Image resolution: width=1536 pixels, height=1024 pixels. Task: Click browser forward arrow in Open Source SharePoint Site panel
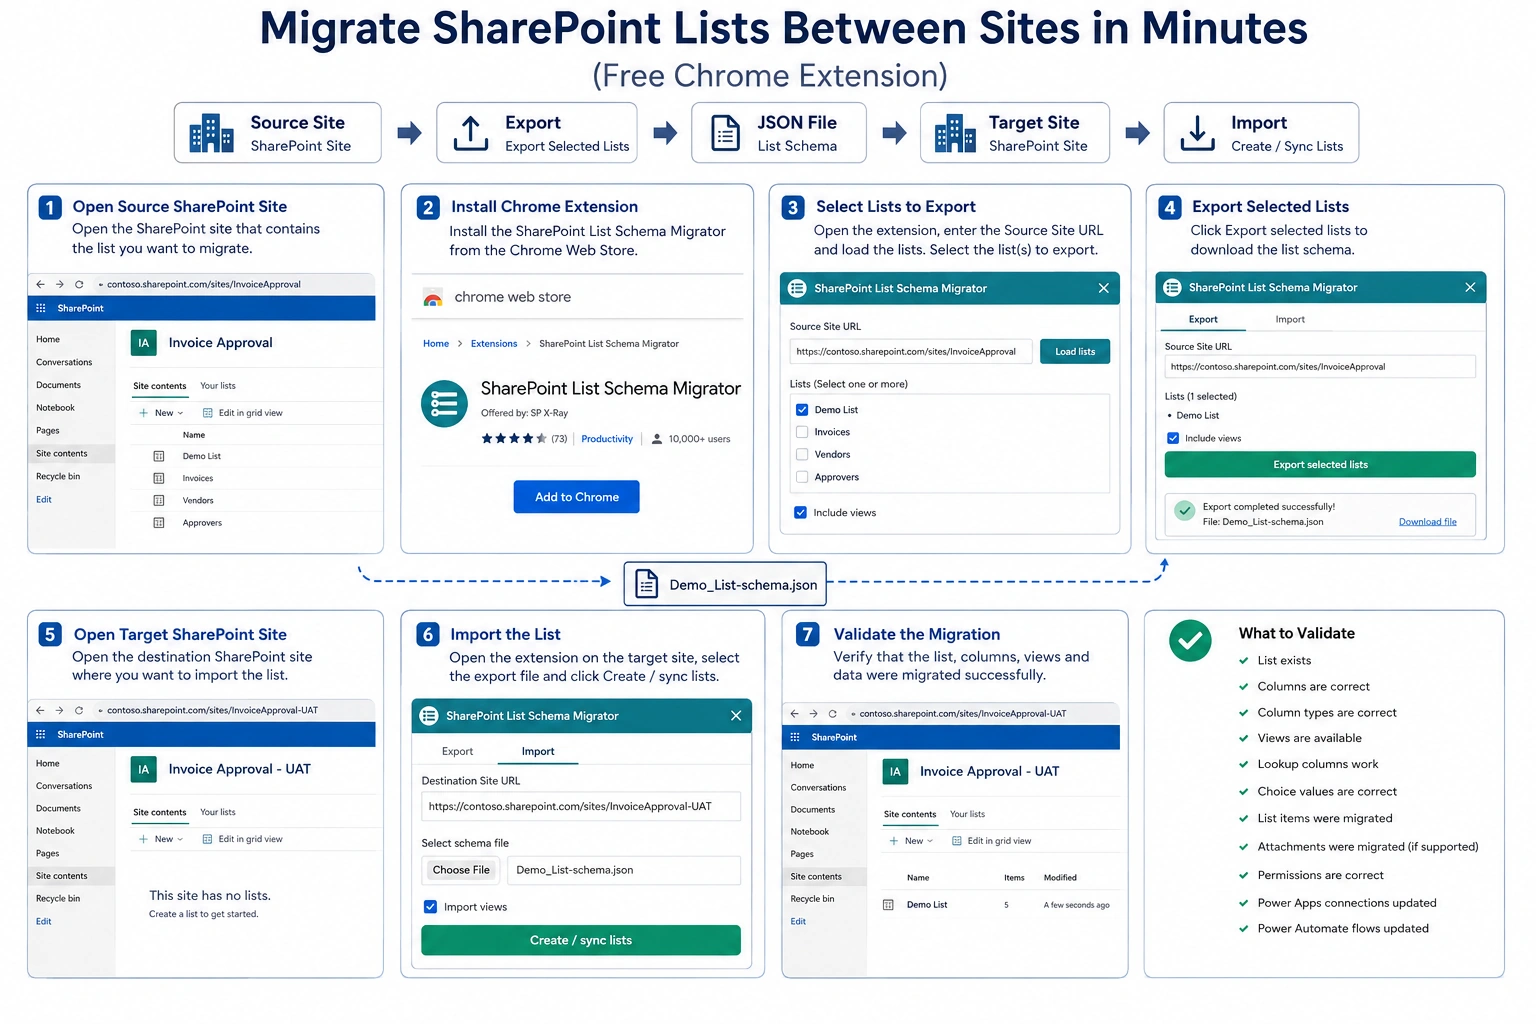coord(60,284)
